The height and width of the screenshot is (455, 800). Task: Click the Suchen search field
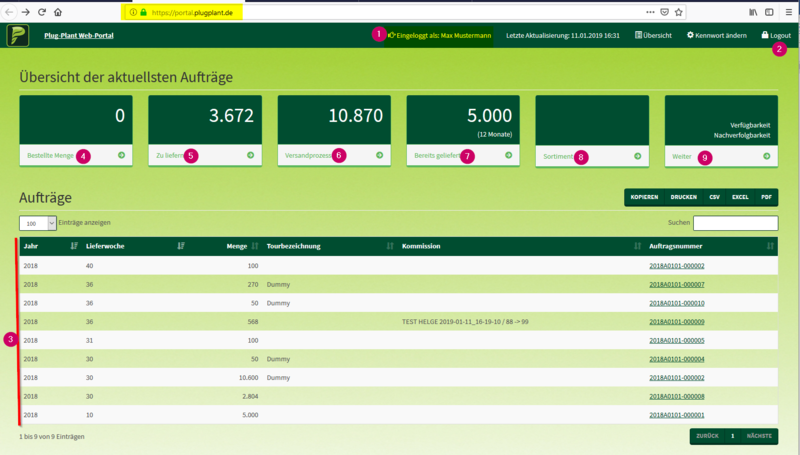click(x=735, y=222)
